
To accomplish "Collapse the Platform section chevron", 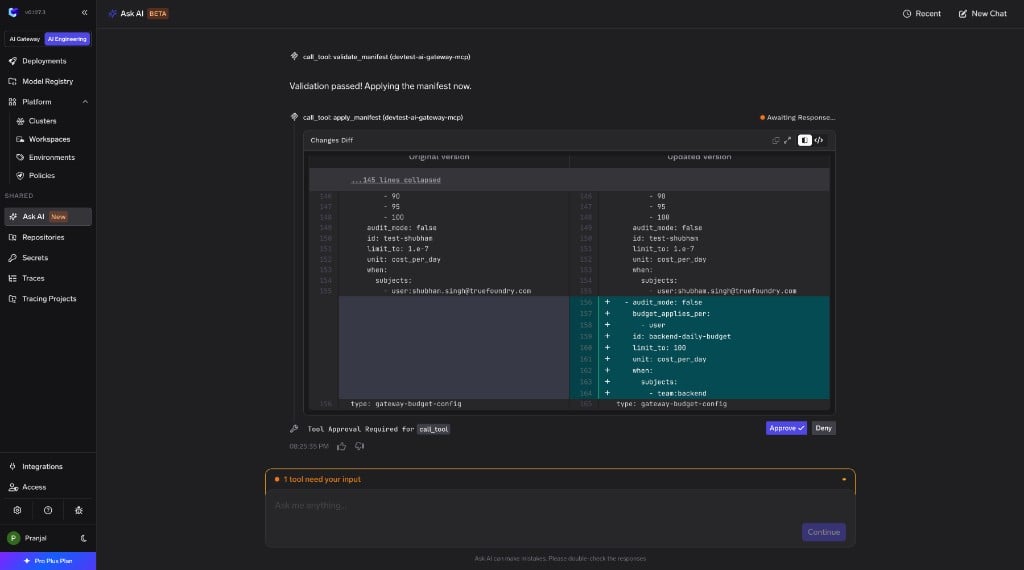I will click(x=85, y=102).
